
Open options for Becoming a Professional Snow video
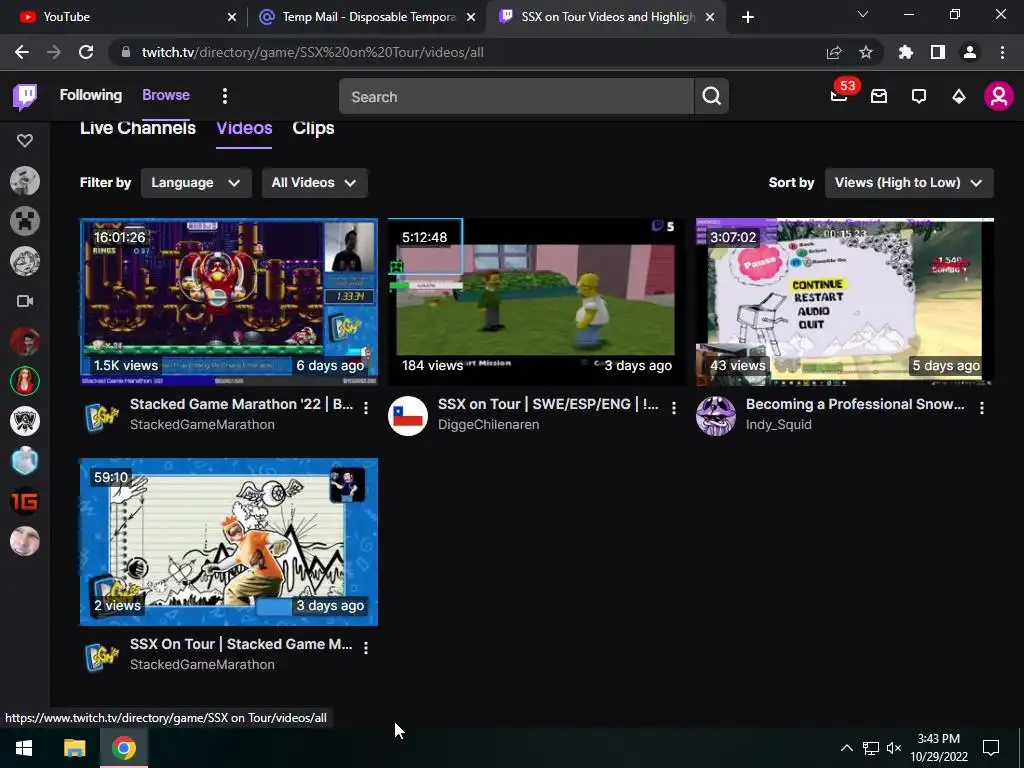point(982,408)
